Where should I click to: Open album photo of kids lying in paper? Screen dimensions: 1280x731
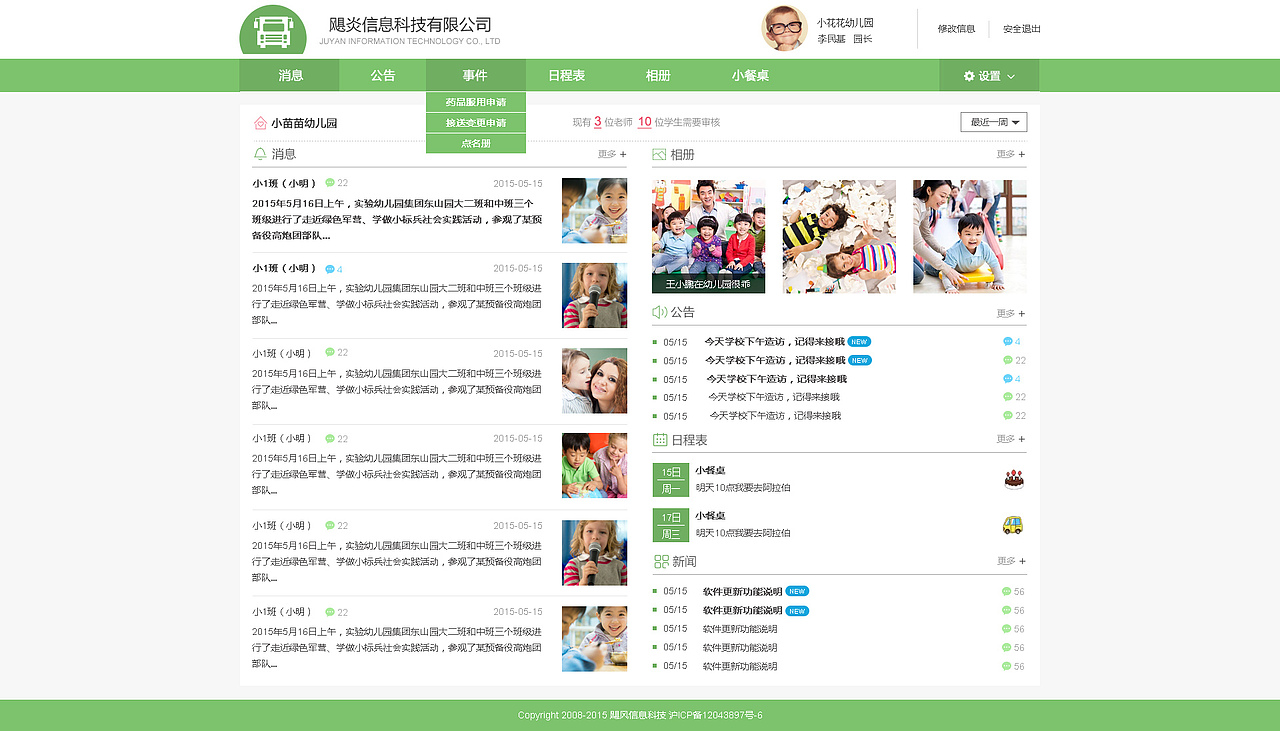pos(839,236)
